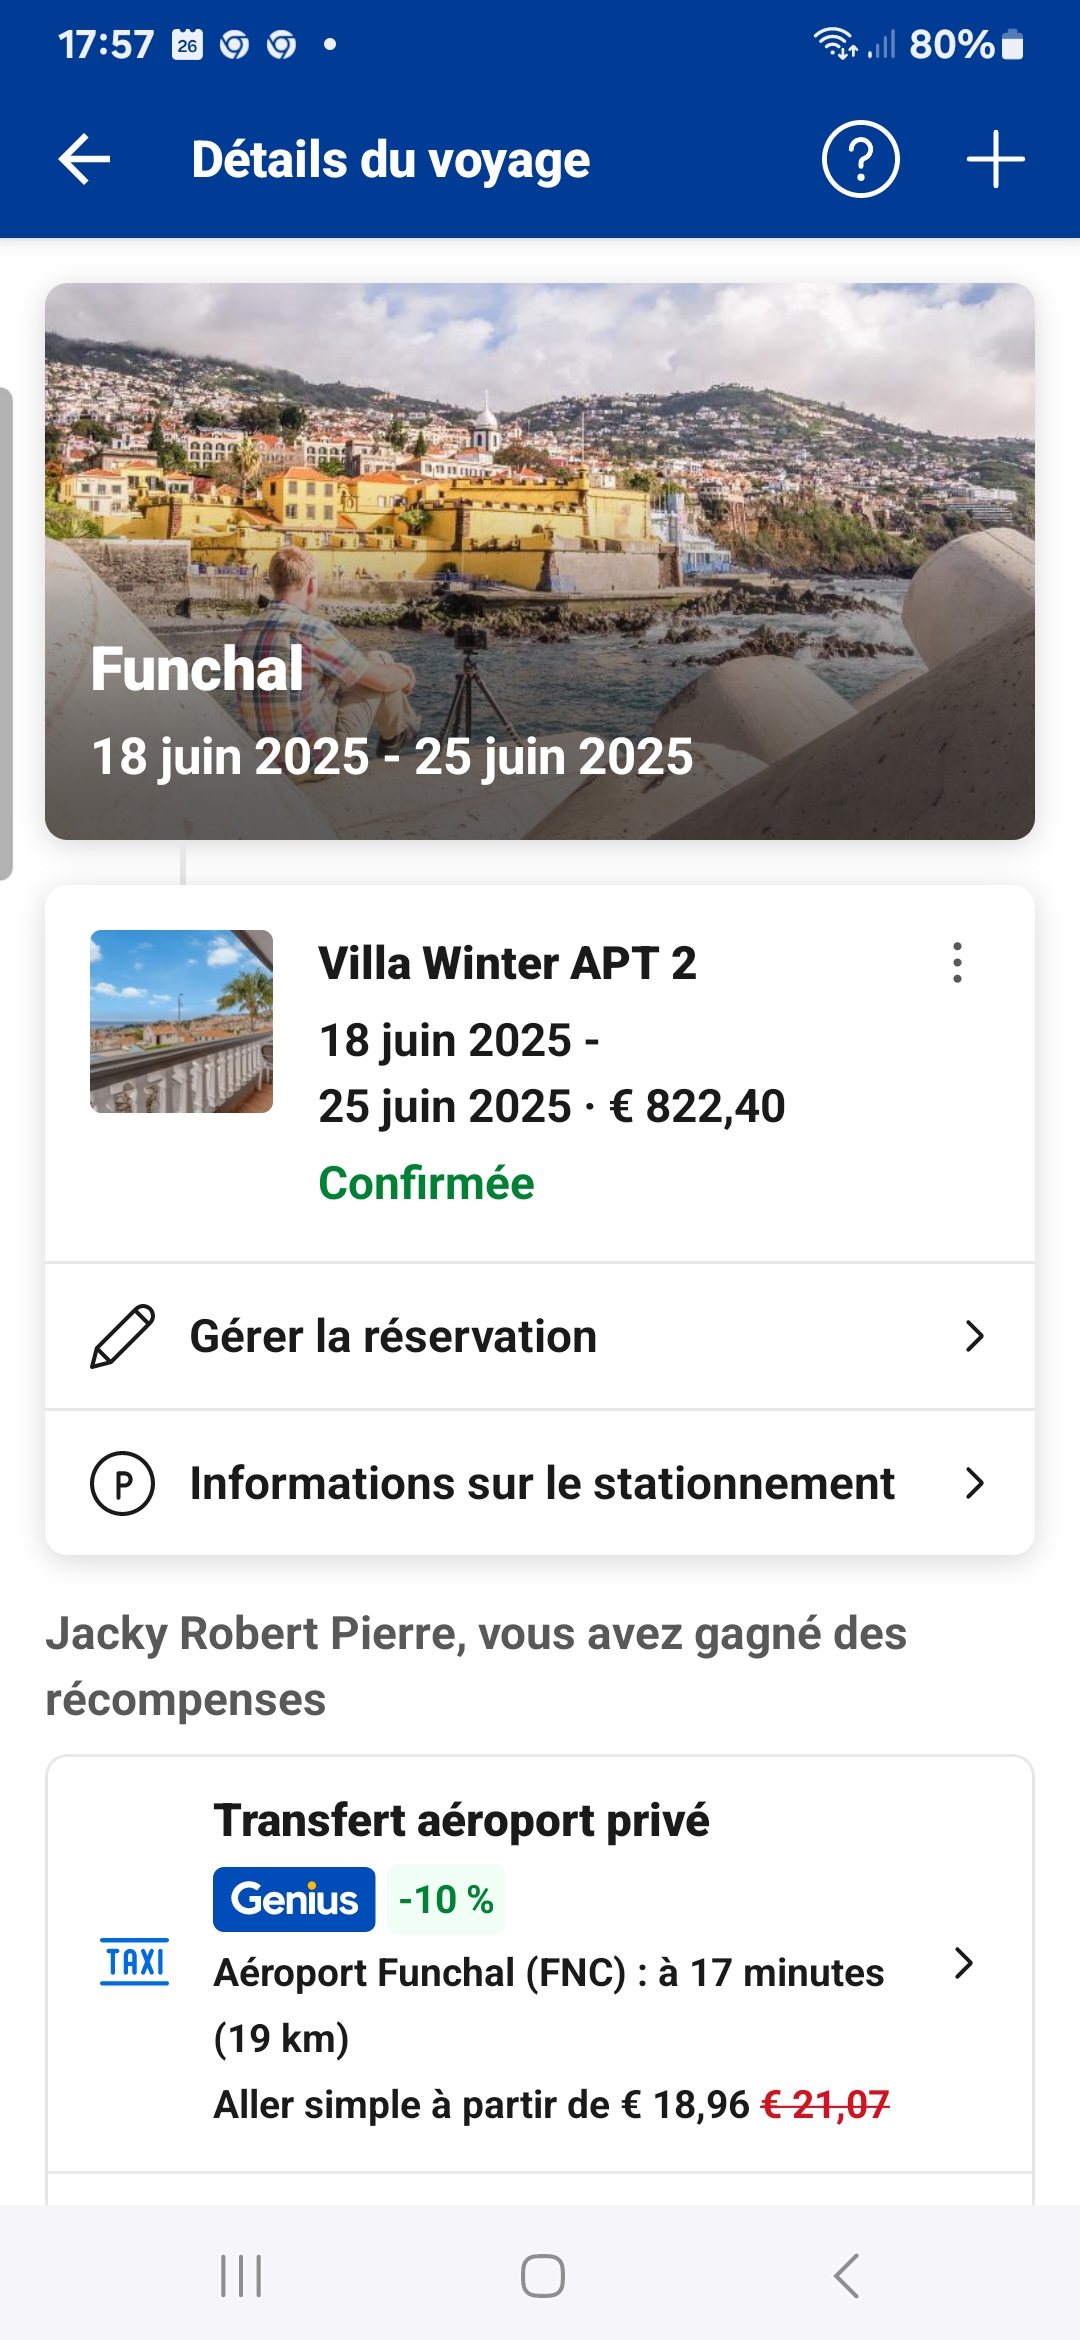The image size is (1080, 2340).
Task: Open the help question mark icon
Action: (860, 160)
